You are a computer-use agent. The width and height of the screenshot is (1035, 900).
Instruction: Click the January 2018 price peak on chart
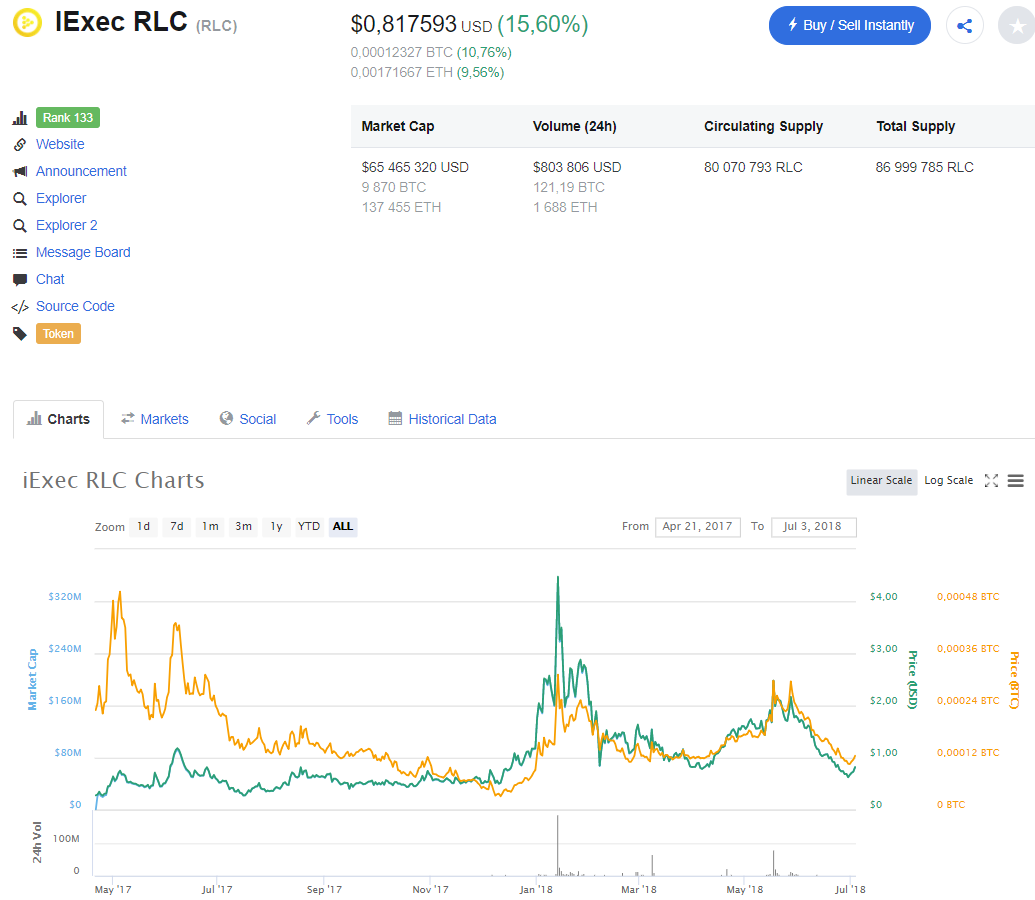(x=558, y=578)
